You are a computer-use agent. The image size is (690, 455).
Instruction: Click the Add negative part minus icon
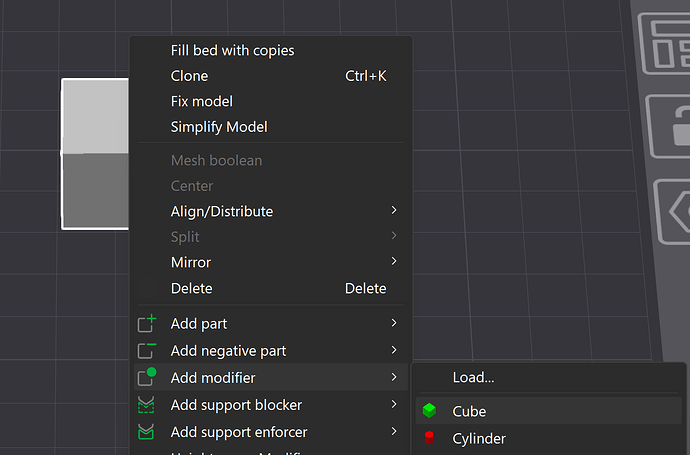(x=147, y=351)
